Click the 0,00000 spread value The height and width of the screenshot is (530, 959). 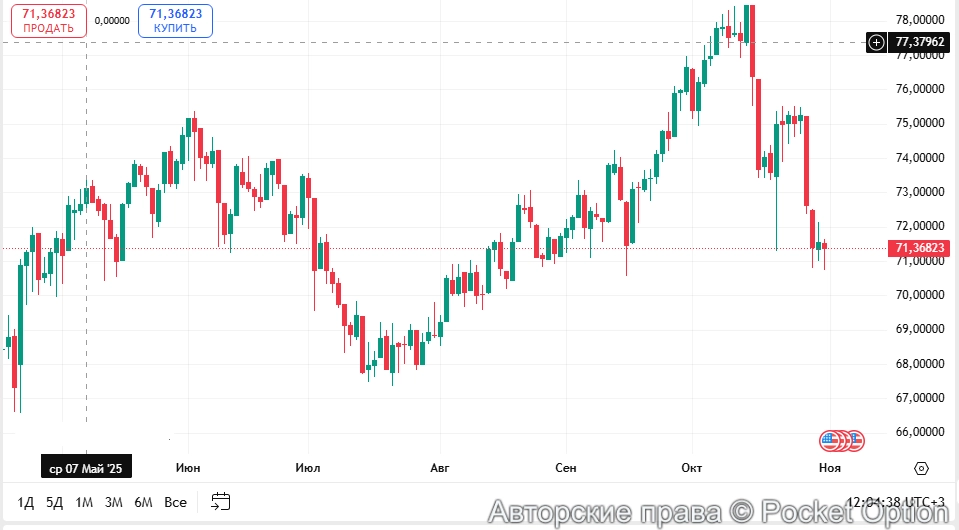point(112,20)
